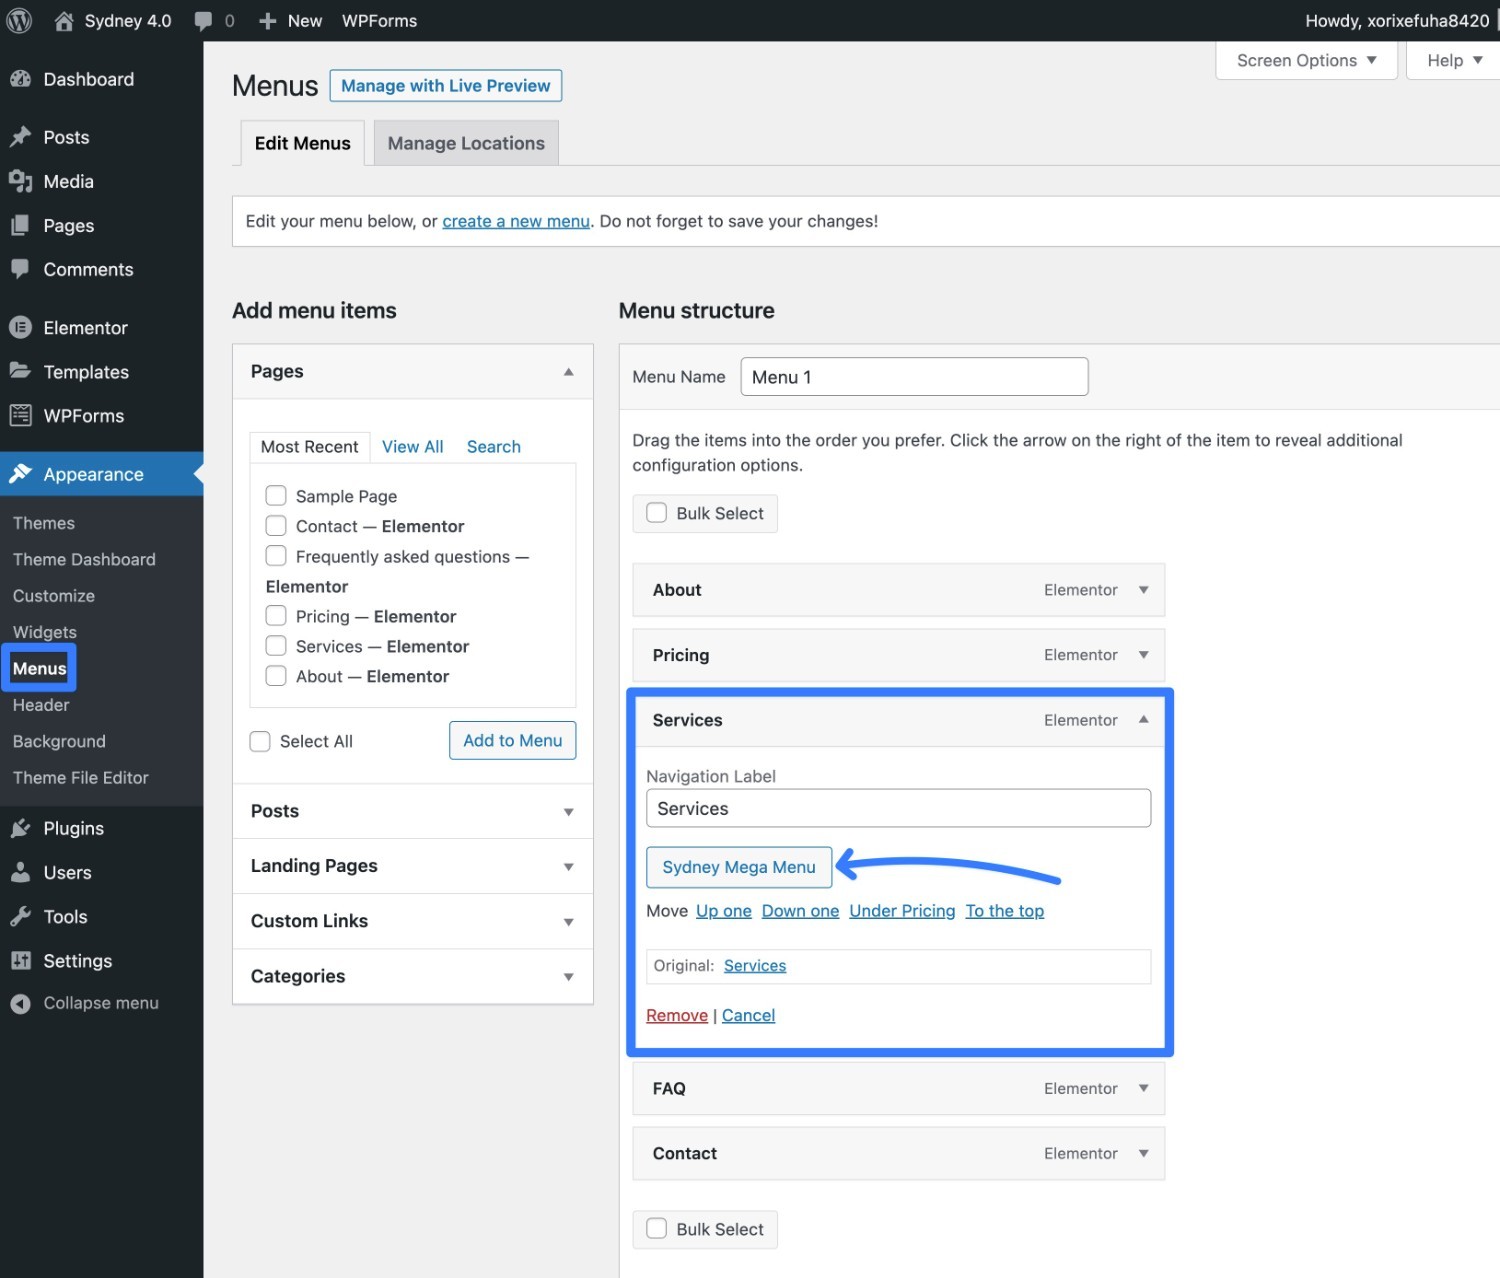The width and height of the screenshot is (1500, 1278).
Task: Click the Sydney Mega Menu button
Action: click(739, 867)
